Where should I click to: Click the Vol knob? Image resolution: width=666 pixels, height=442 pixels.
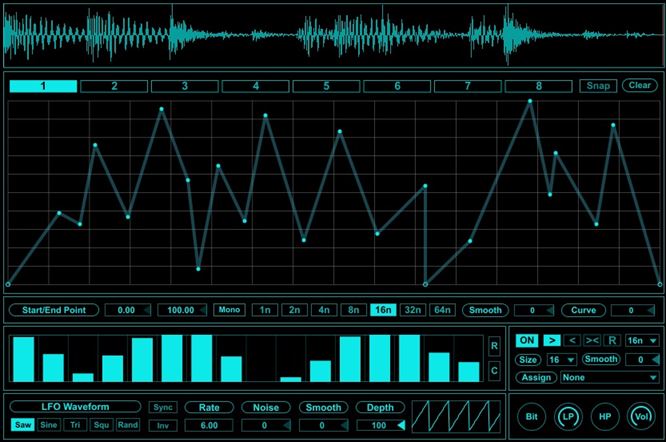click(640, 414)
